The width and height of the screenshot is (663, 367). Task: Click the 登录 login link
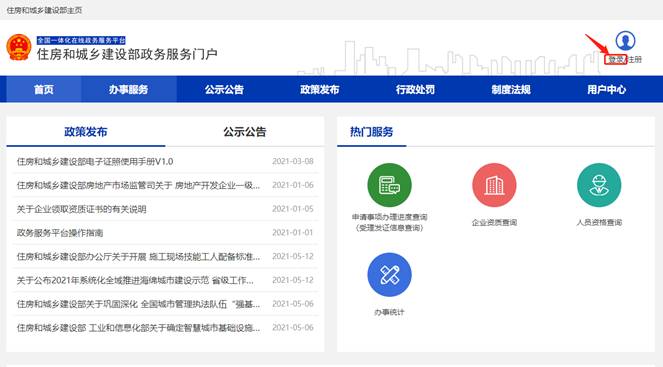(x=616, y=60)
